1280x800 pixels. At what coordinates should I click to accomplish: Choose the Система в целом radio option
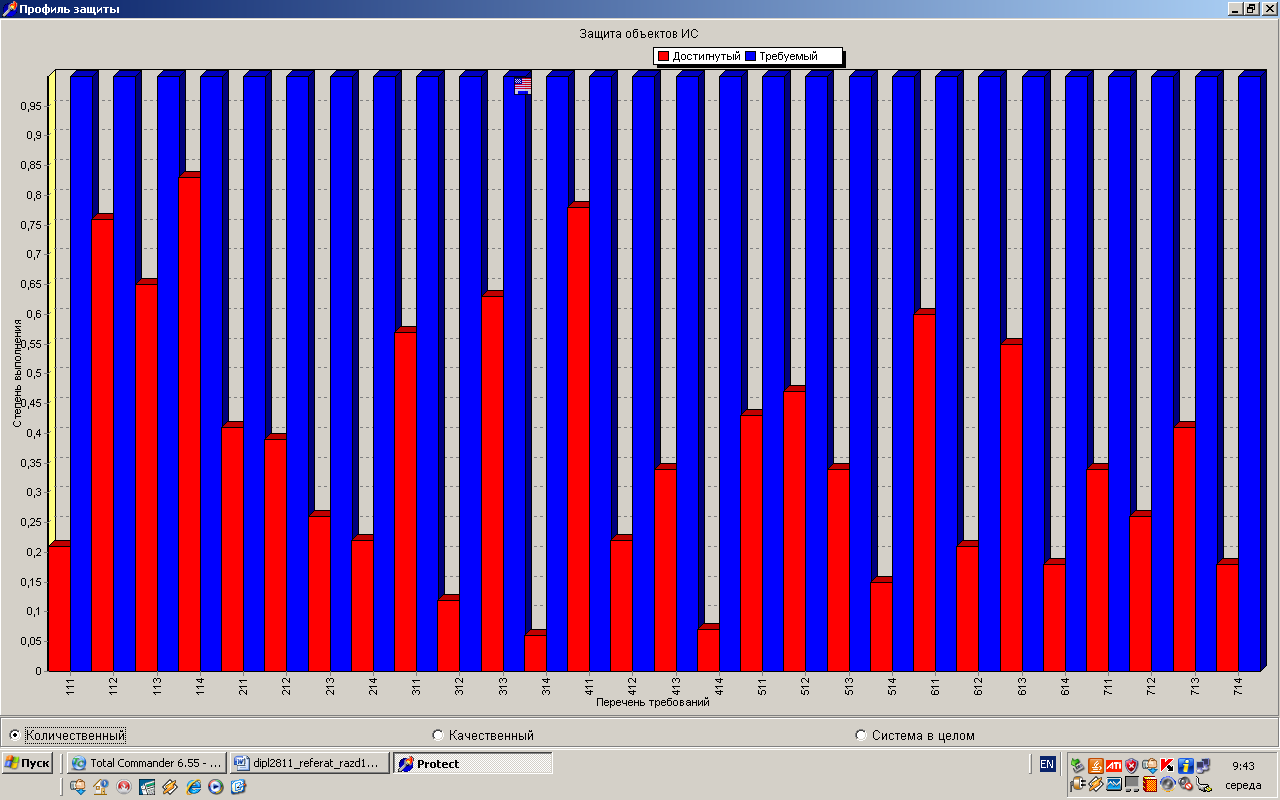click(x=861, y=735)
